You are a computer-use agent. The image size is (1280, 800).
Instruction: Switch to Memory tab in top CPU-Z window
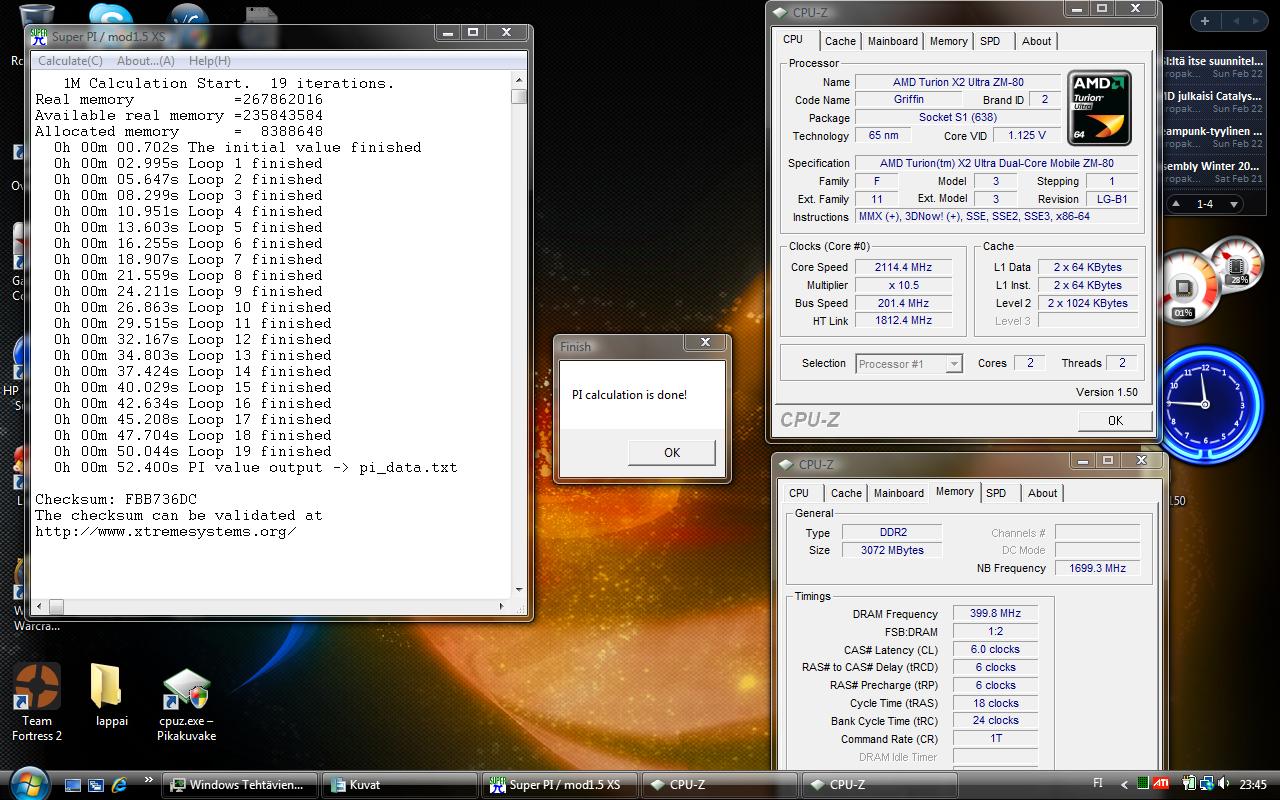click(x=948, y=41)
